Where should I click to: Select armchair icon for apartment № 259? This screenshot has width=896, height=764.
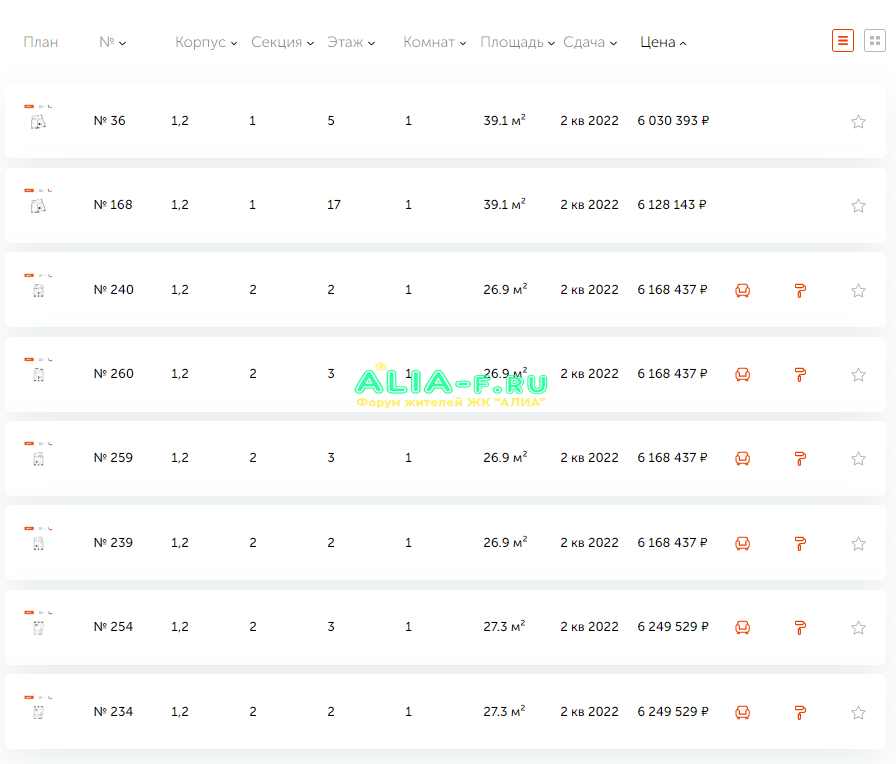(x=742, y=458)
